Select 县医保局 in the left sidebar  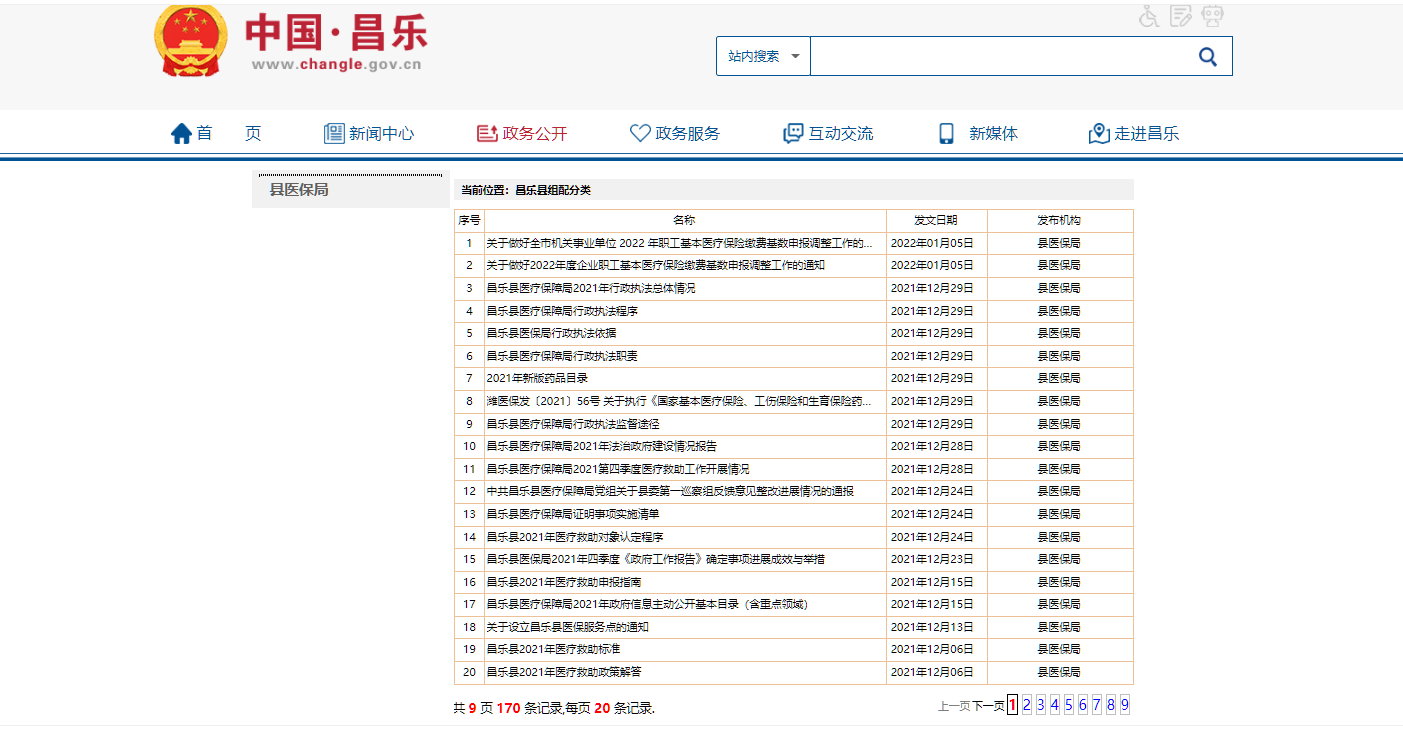coord(299,190)
